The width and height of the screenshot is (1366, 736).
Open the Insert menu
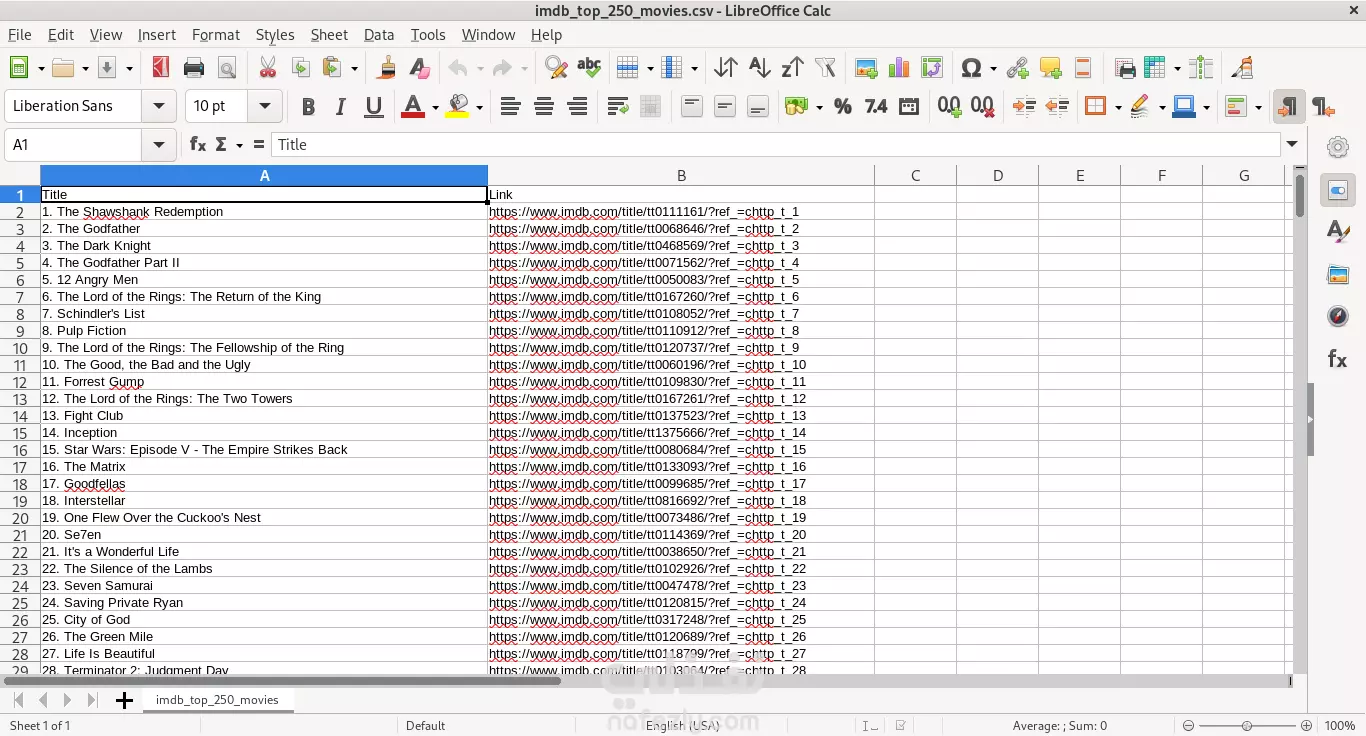point(156,35)
